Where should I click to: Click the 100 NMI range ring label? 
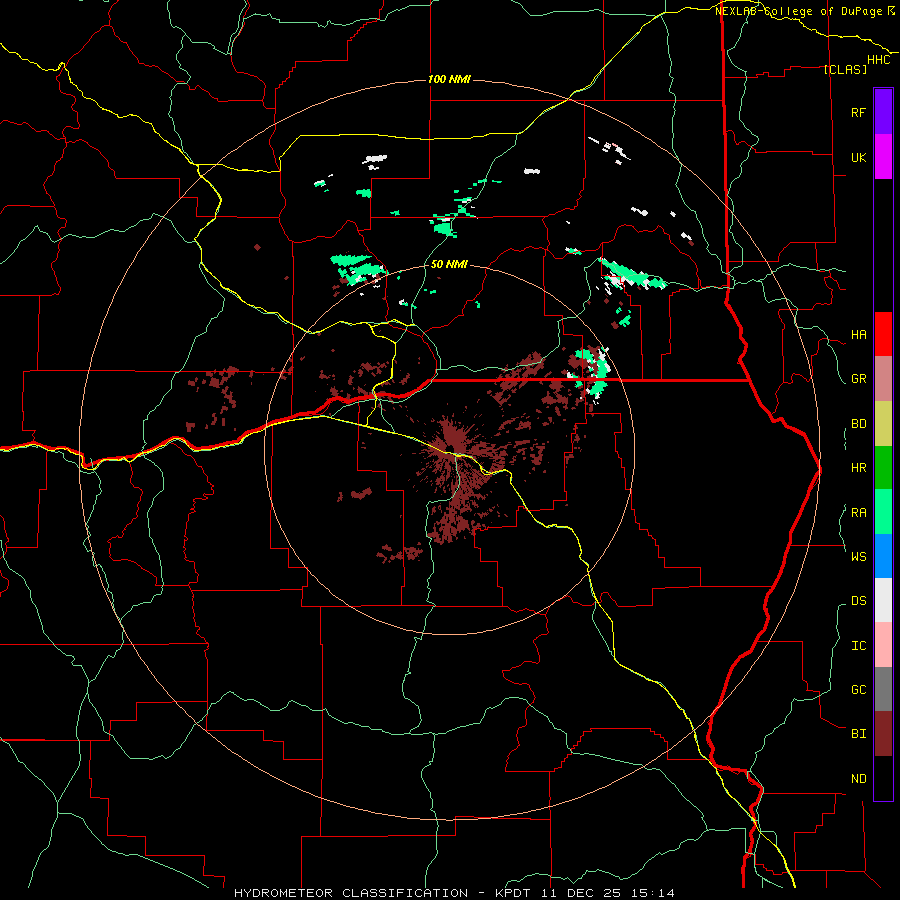coord(449,79)
